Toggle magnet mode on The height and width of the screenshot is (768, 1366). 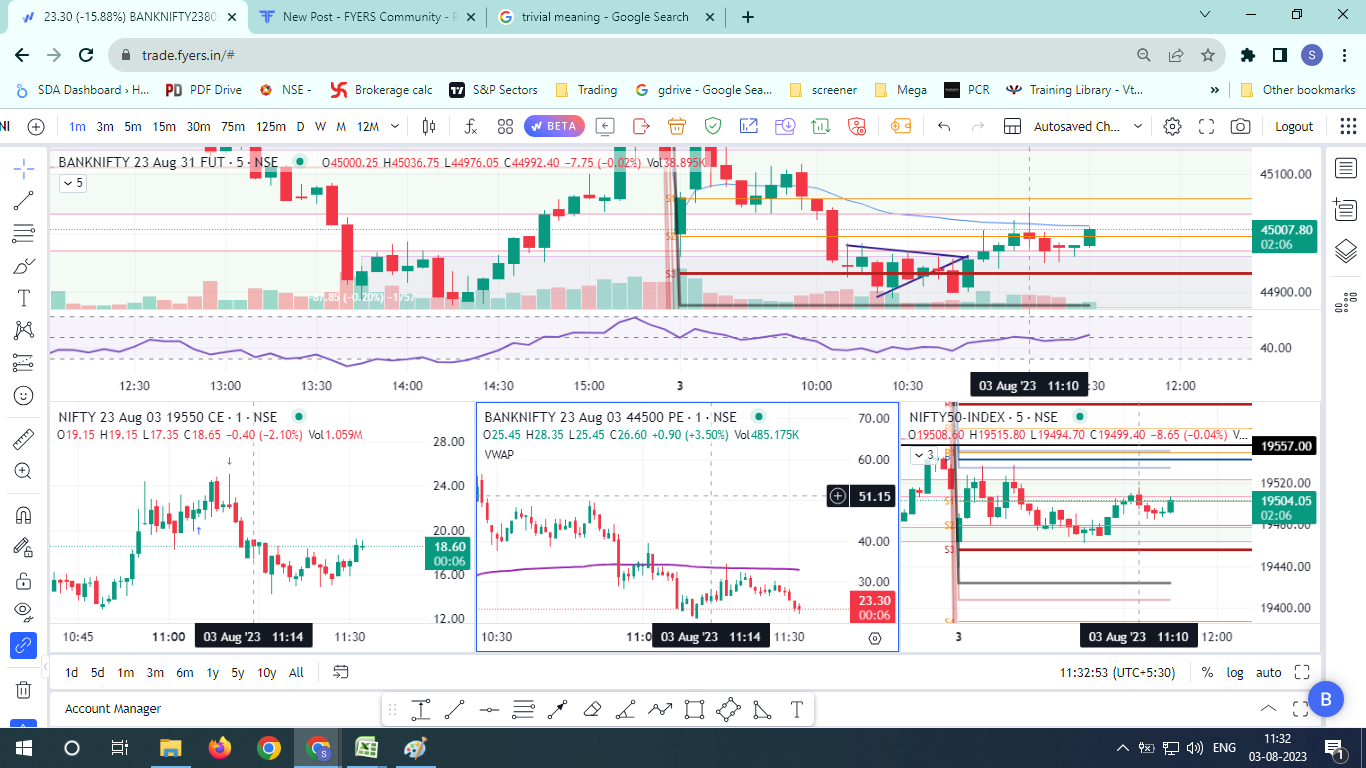click(x=23, y=515)
